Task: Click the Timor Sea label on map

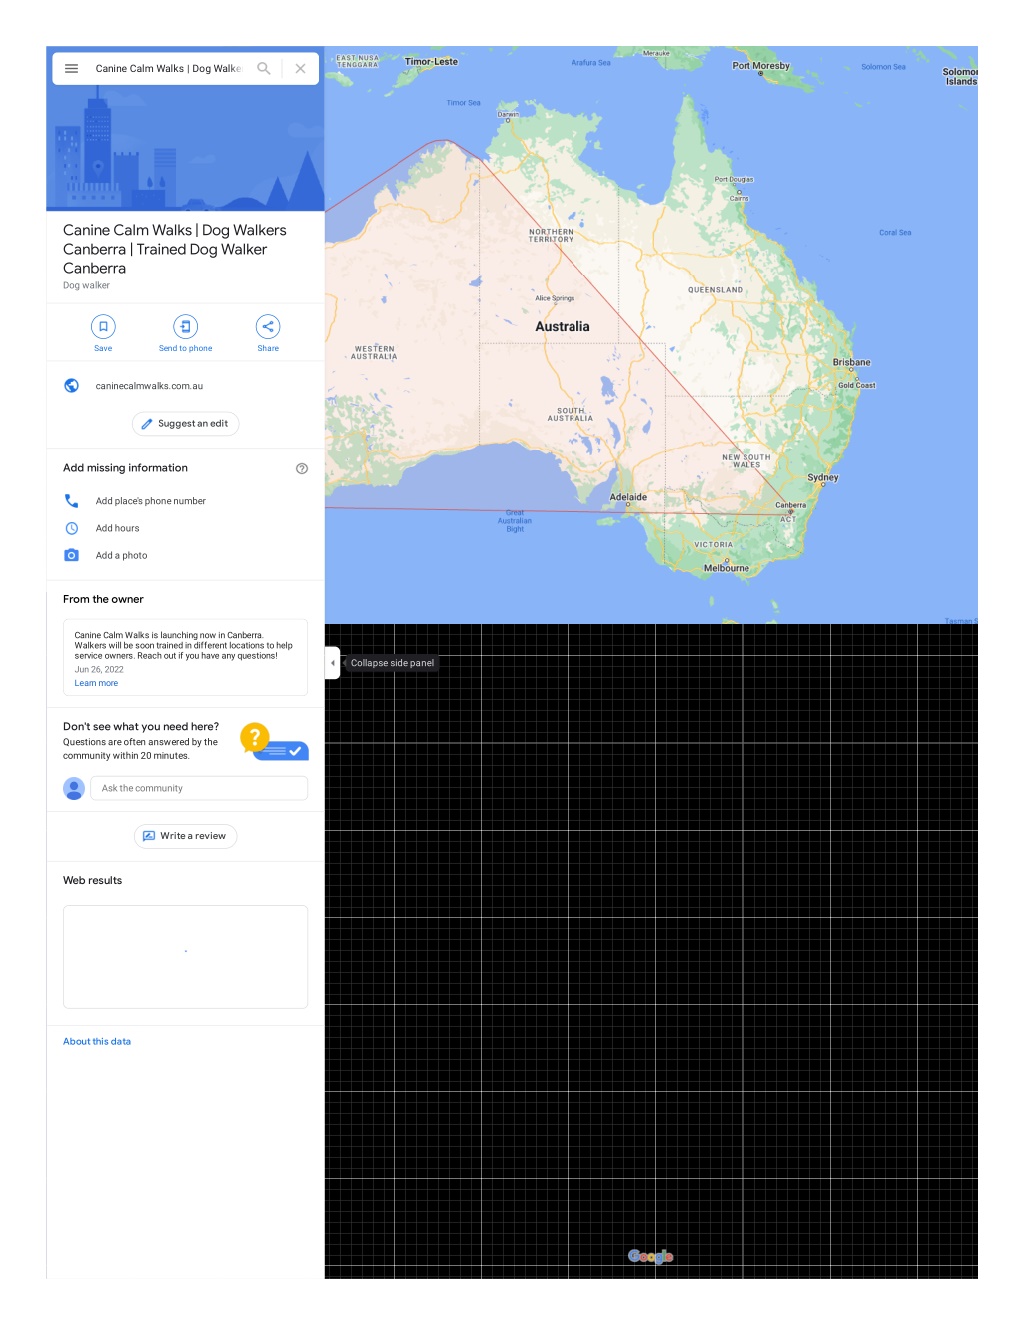Action: pos(463,103)
